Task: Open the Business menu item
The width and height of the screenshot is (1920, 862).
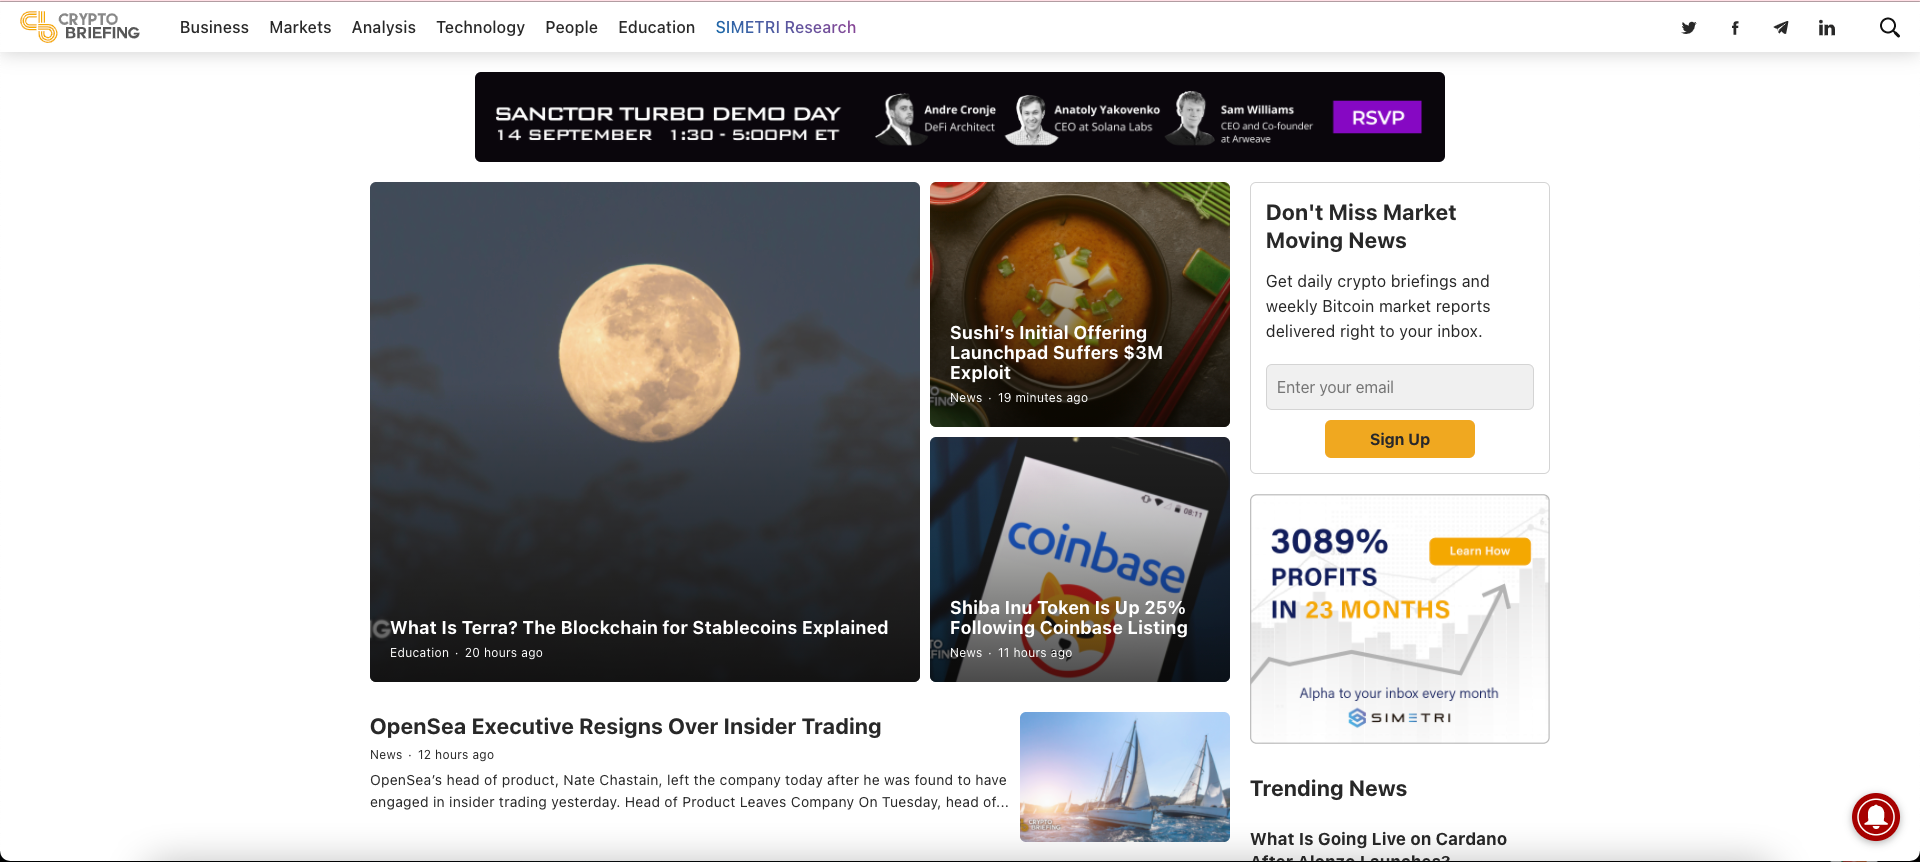Action: click(x=214, y=27)
